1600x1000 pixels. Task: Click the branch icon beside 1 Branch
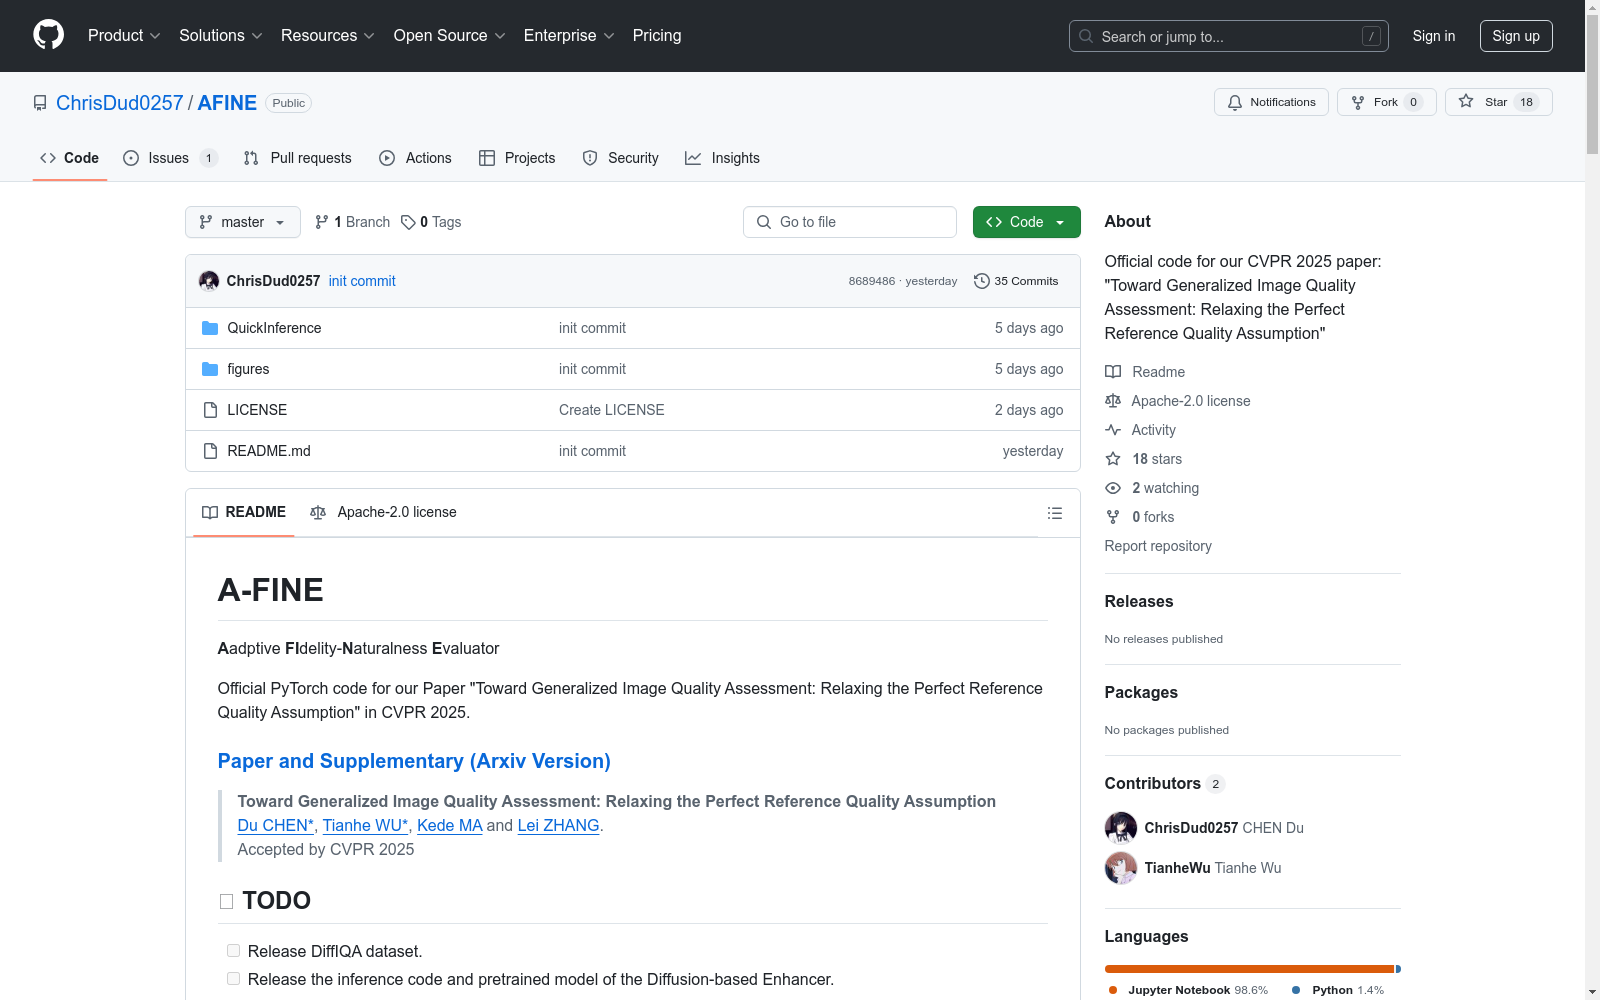pyautogui.click(x=322, y=222)
